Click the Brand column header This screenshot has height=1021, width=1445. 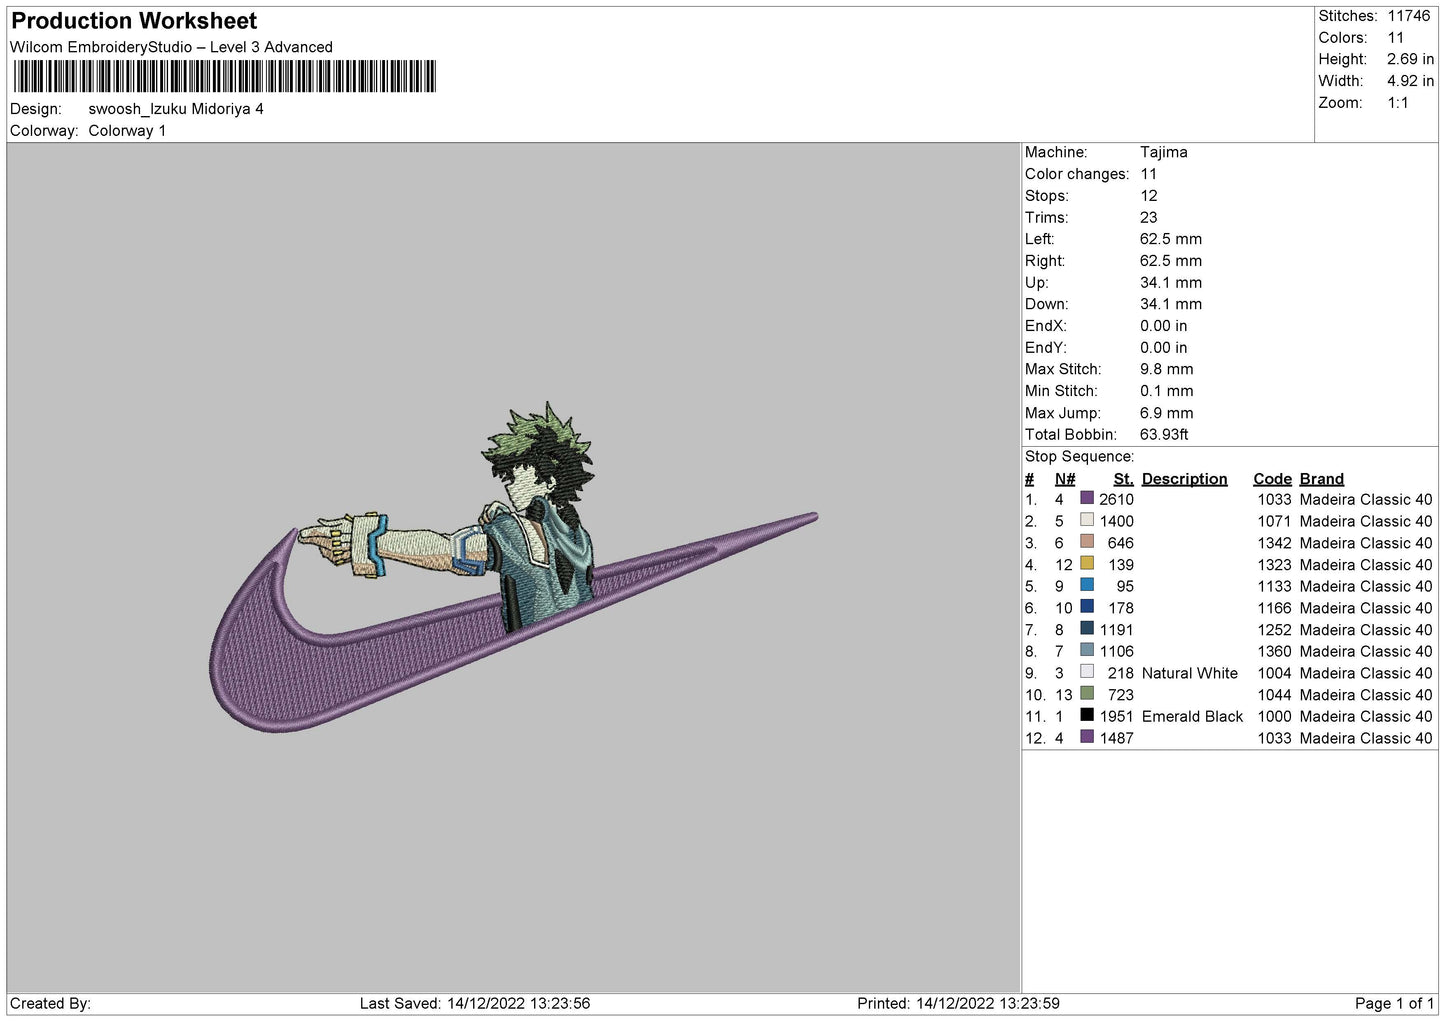[x=1321, y=479]
